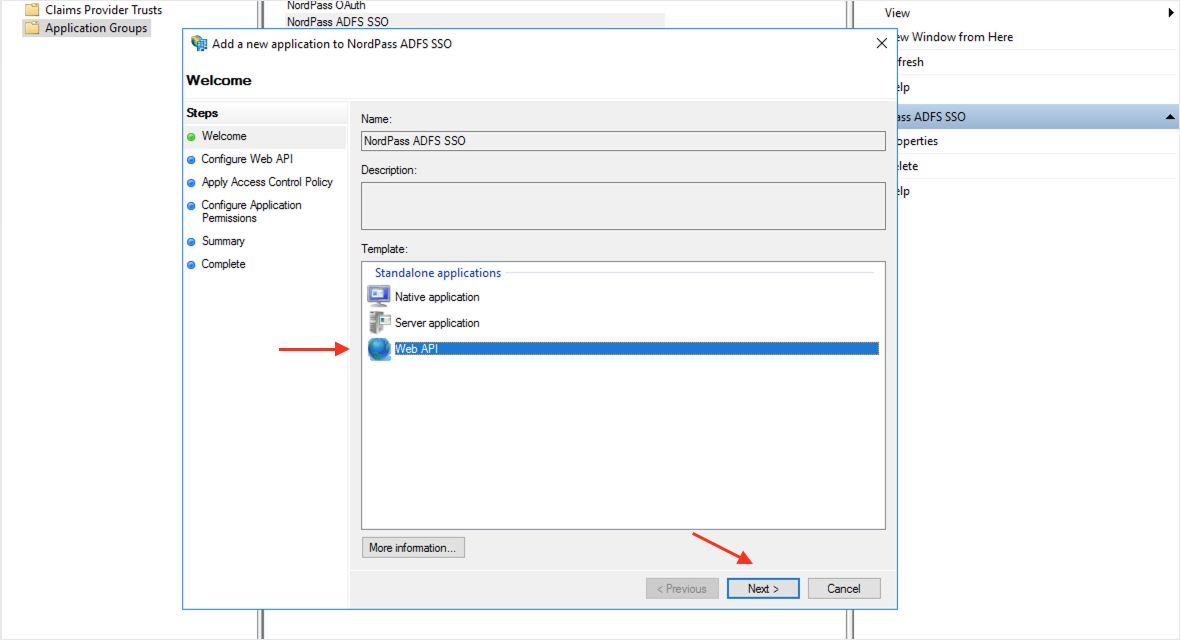Screen dimensions: 1180x640
Task: Select NordPass ADFS SSO list row
Action: click(x=474, y=22)
